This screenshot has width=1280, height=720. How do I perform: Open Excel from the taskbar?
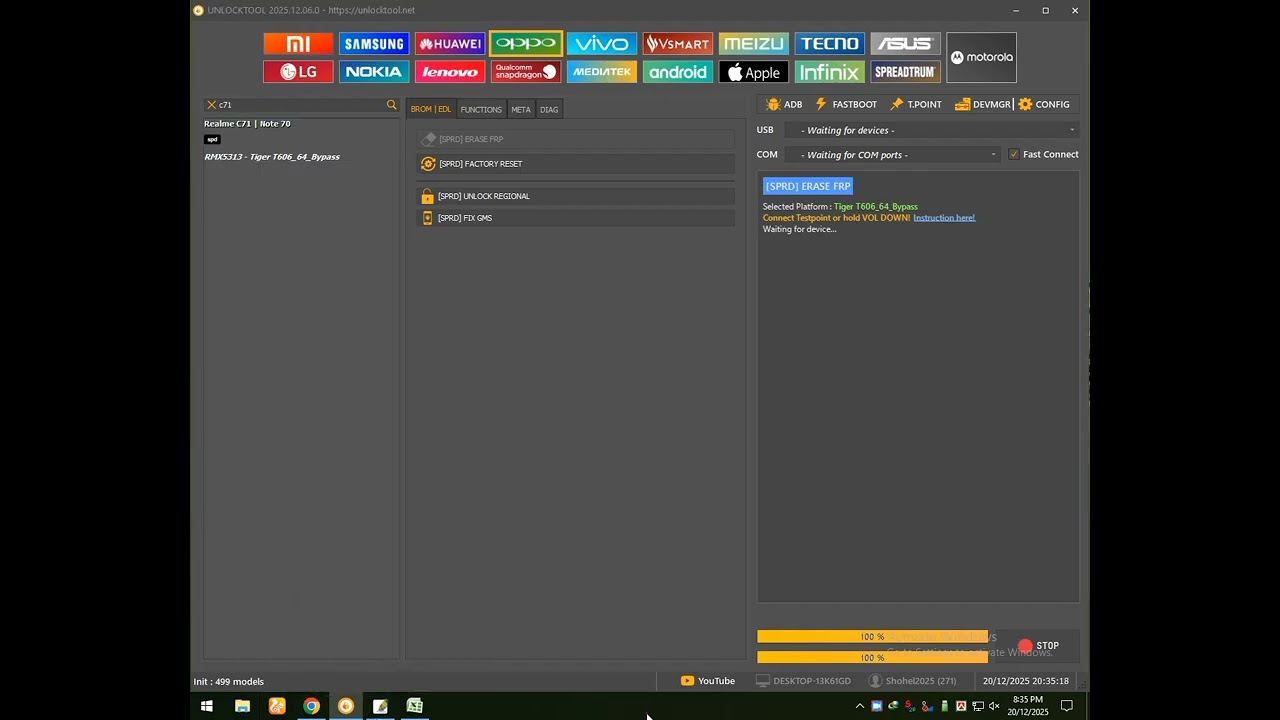(414, 706)
